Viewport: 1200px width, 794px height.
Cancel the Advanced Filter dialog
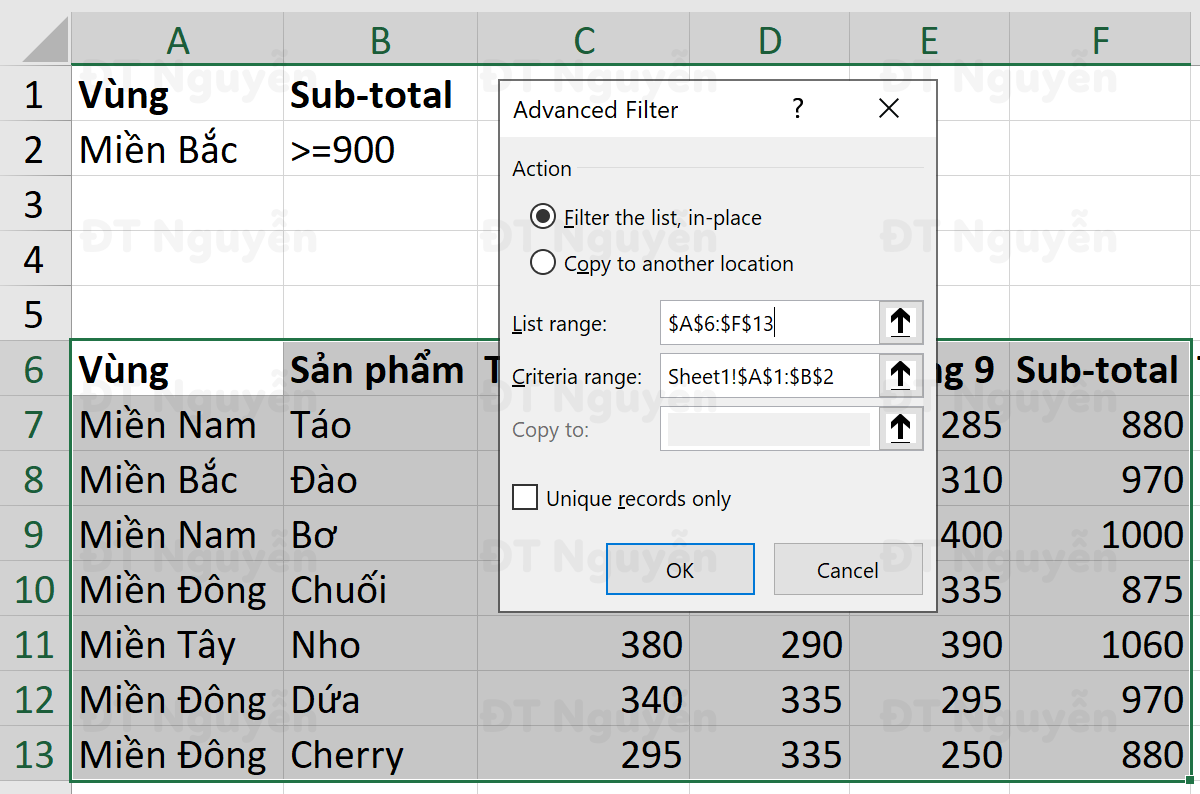[848, 569]
